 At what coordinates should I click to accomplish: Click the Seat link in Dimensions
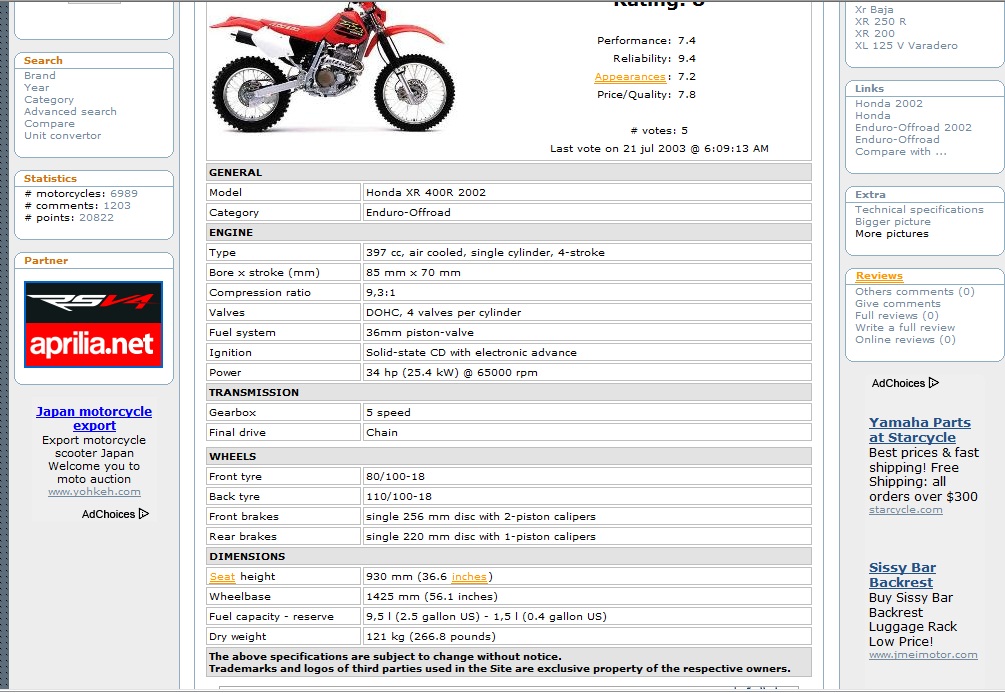[222, 577]
